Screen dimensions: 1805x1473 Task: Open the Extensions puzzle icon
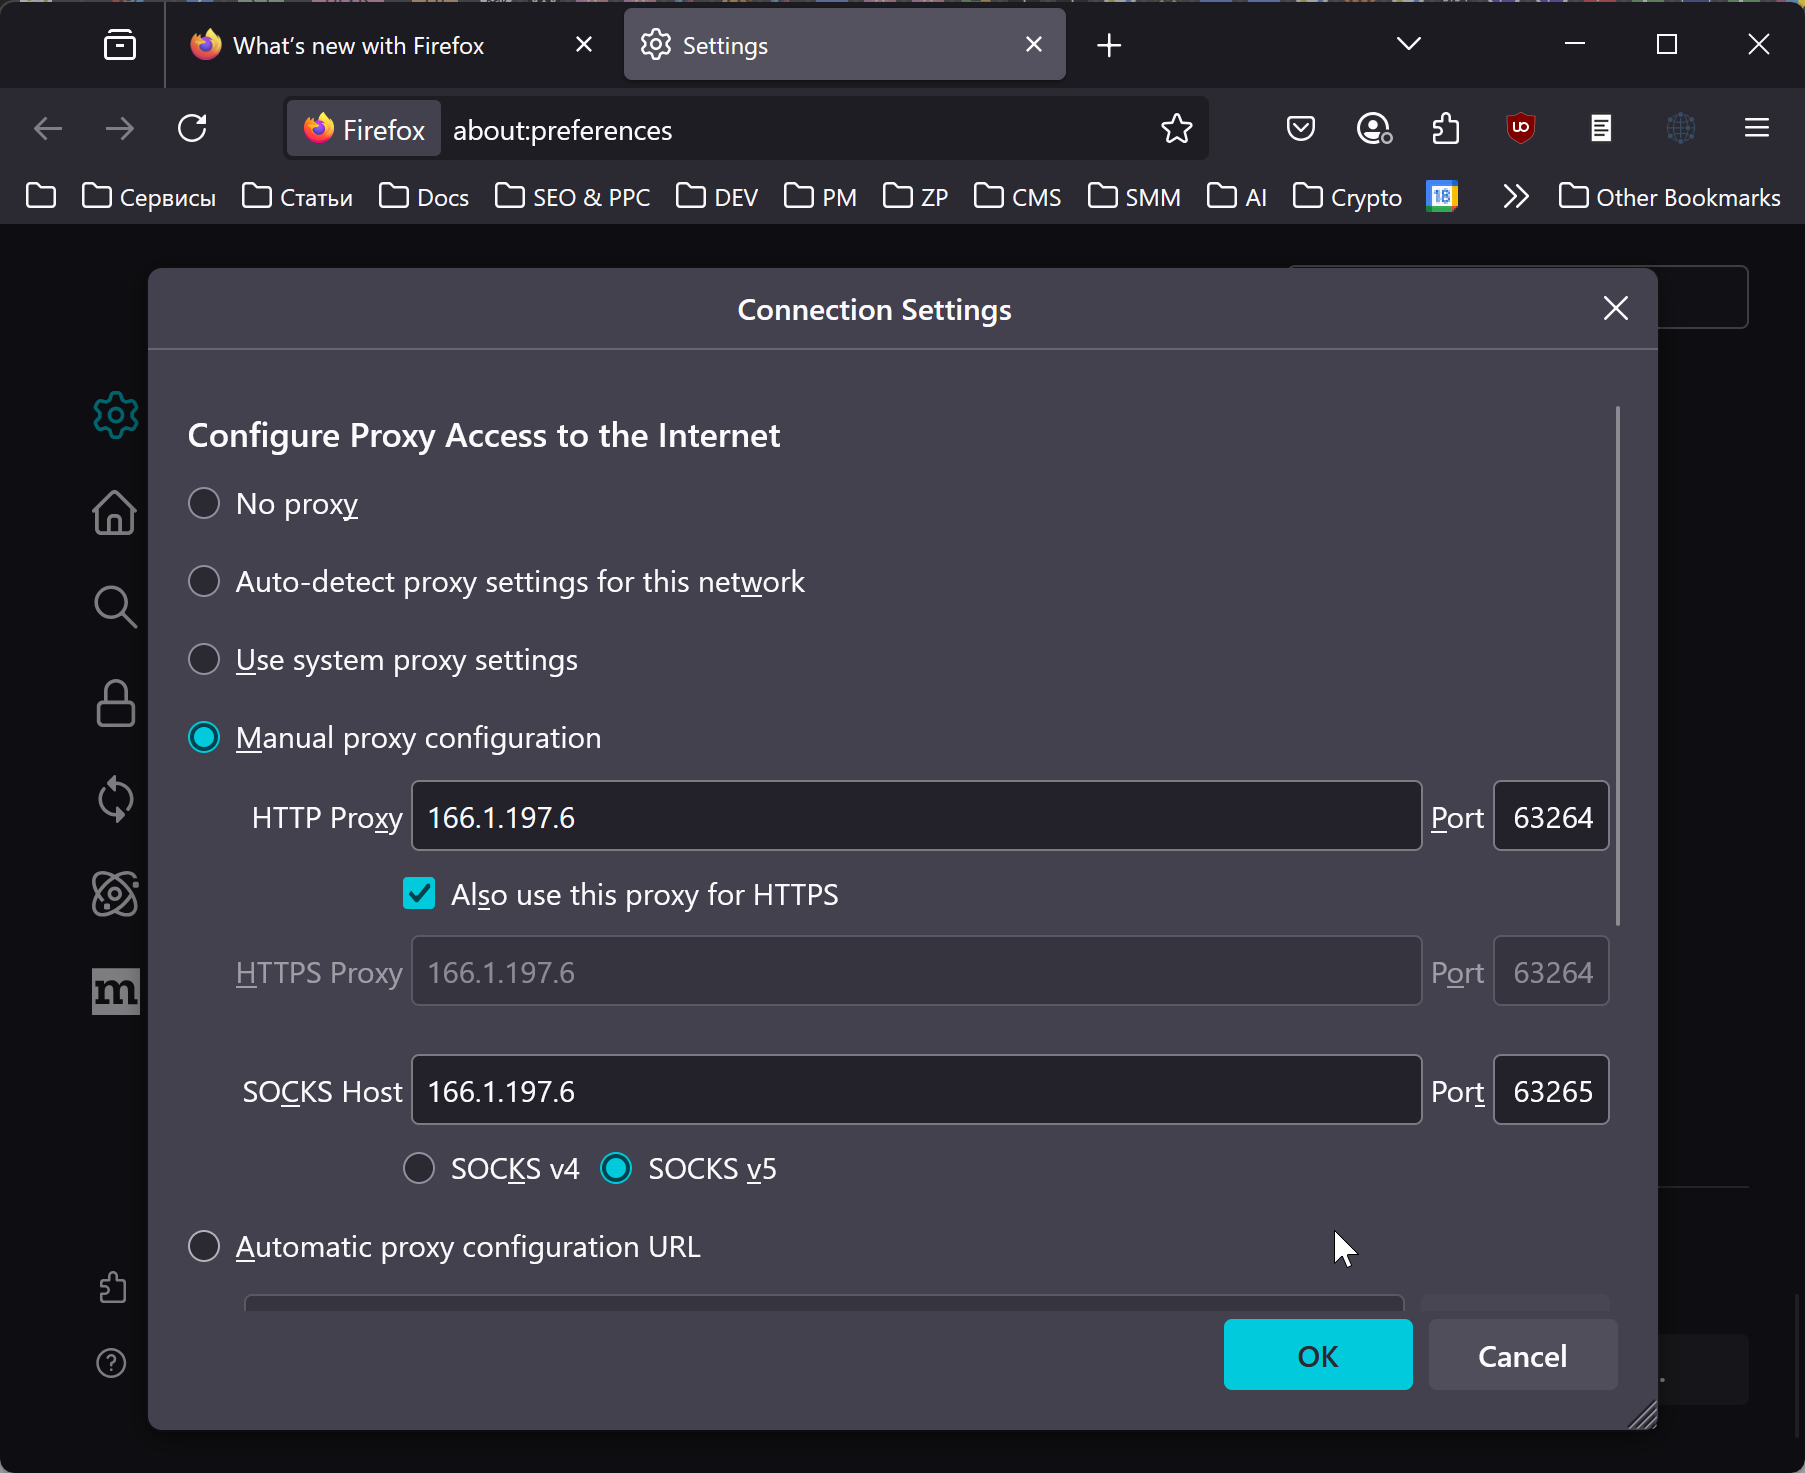pyautogui.click(x=1446, y=129)
